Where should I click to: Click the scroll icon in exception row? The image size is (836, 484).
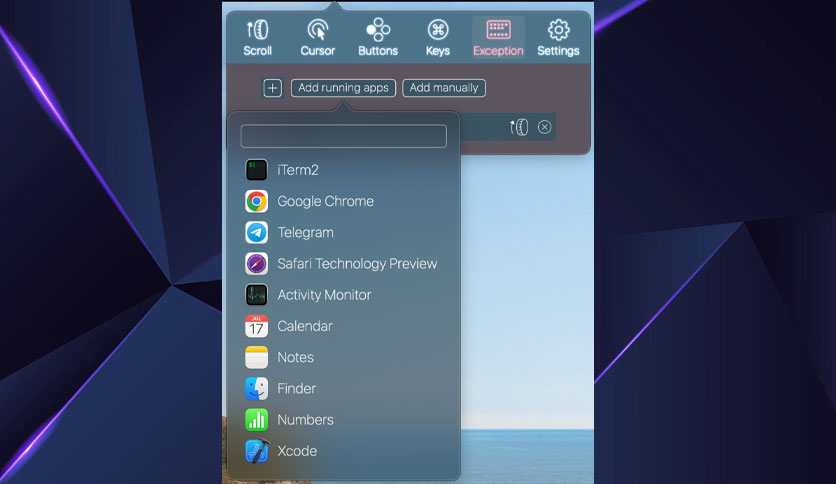pyautogui.click(x=519, y=127)
